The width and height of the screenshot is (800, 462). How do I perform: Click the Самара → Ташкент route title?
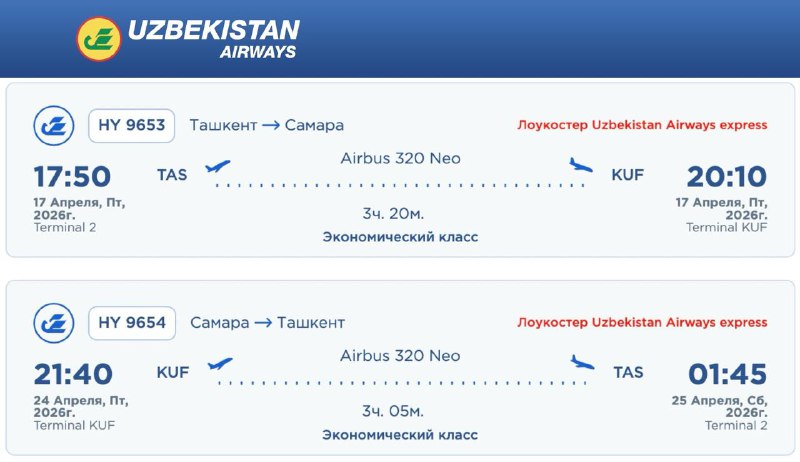267,323
